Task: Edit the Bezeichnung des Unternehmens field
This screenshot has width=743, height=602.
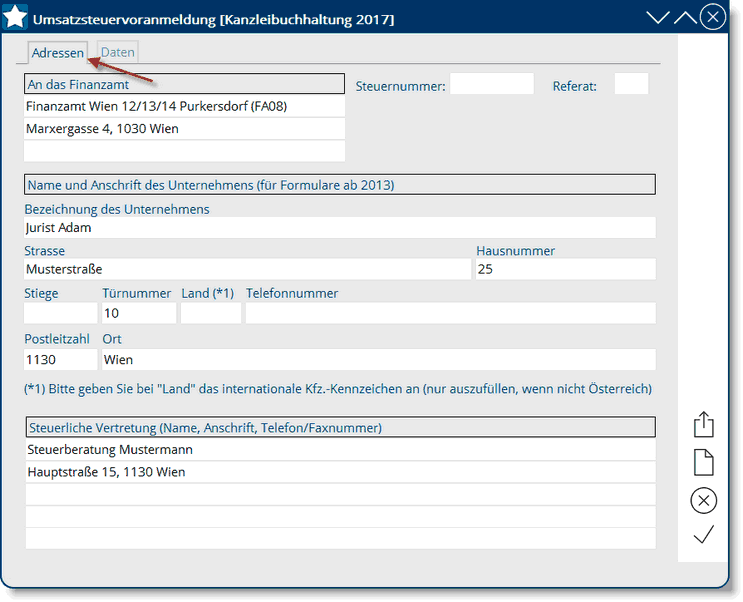Action: tap(340, 228)
